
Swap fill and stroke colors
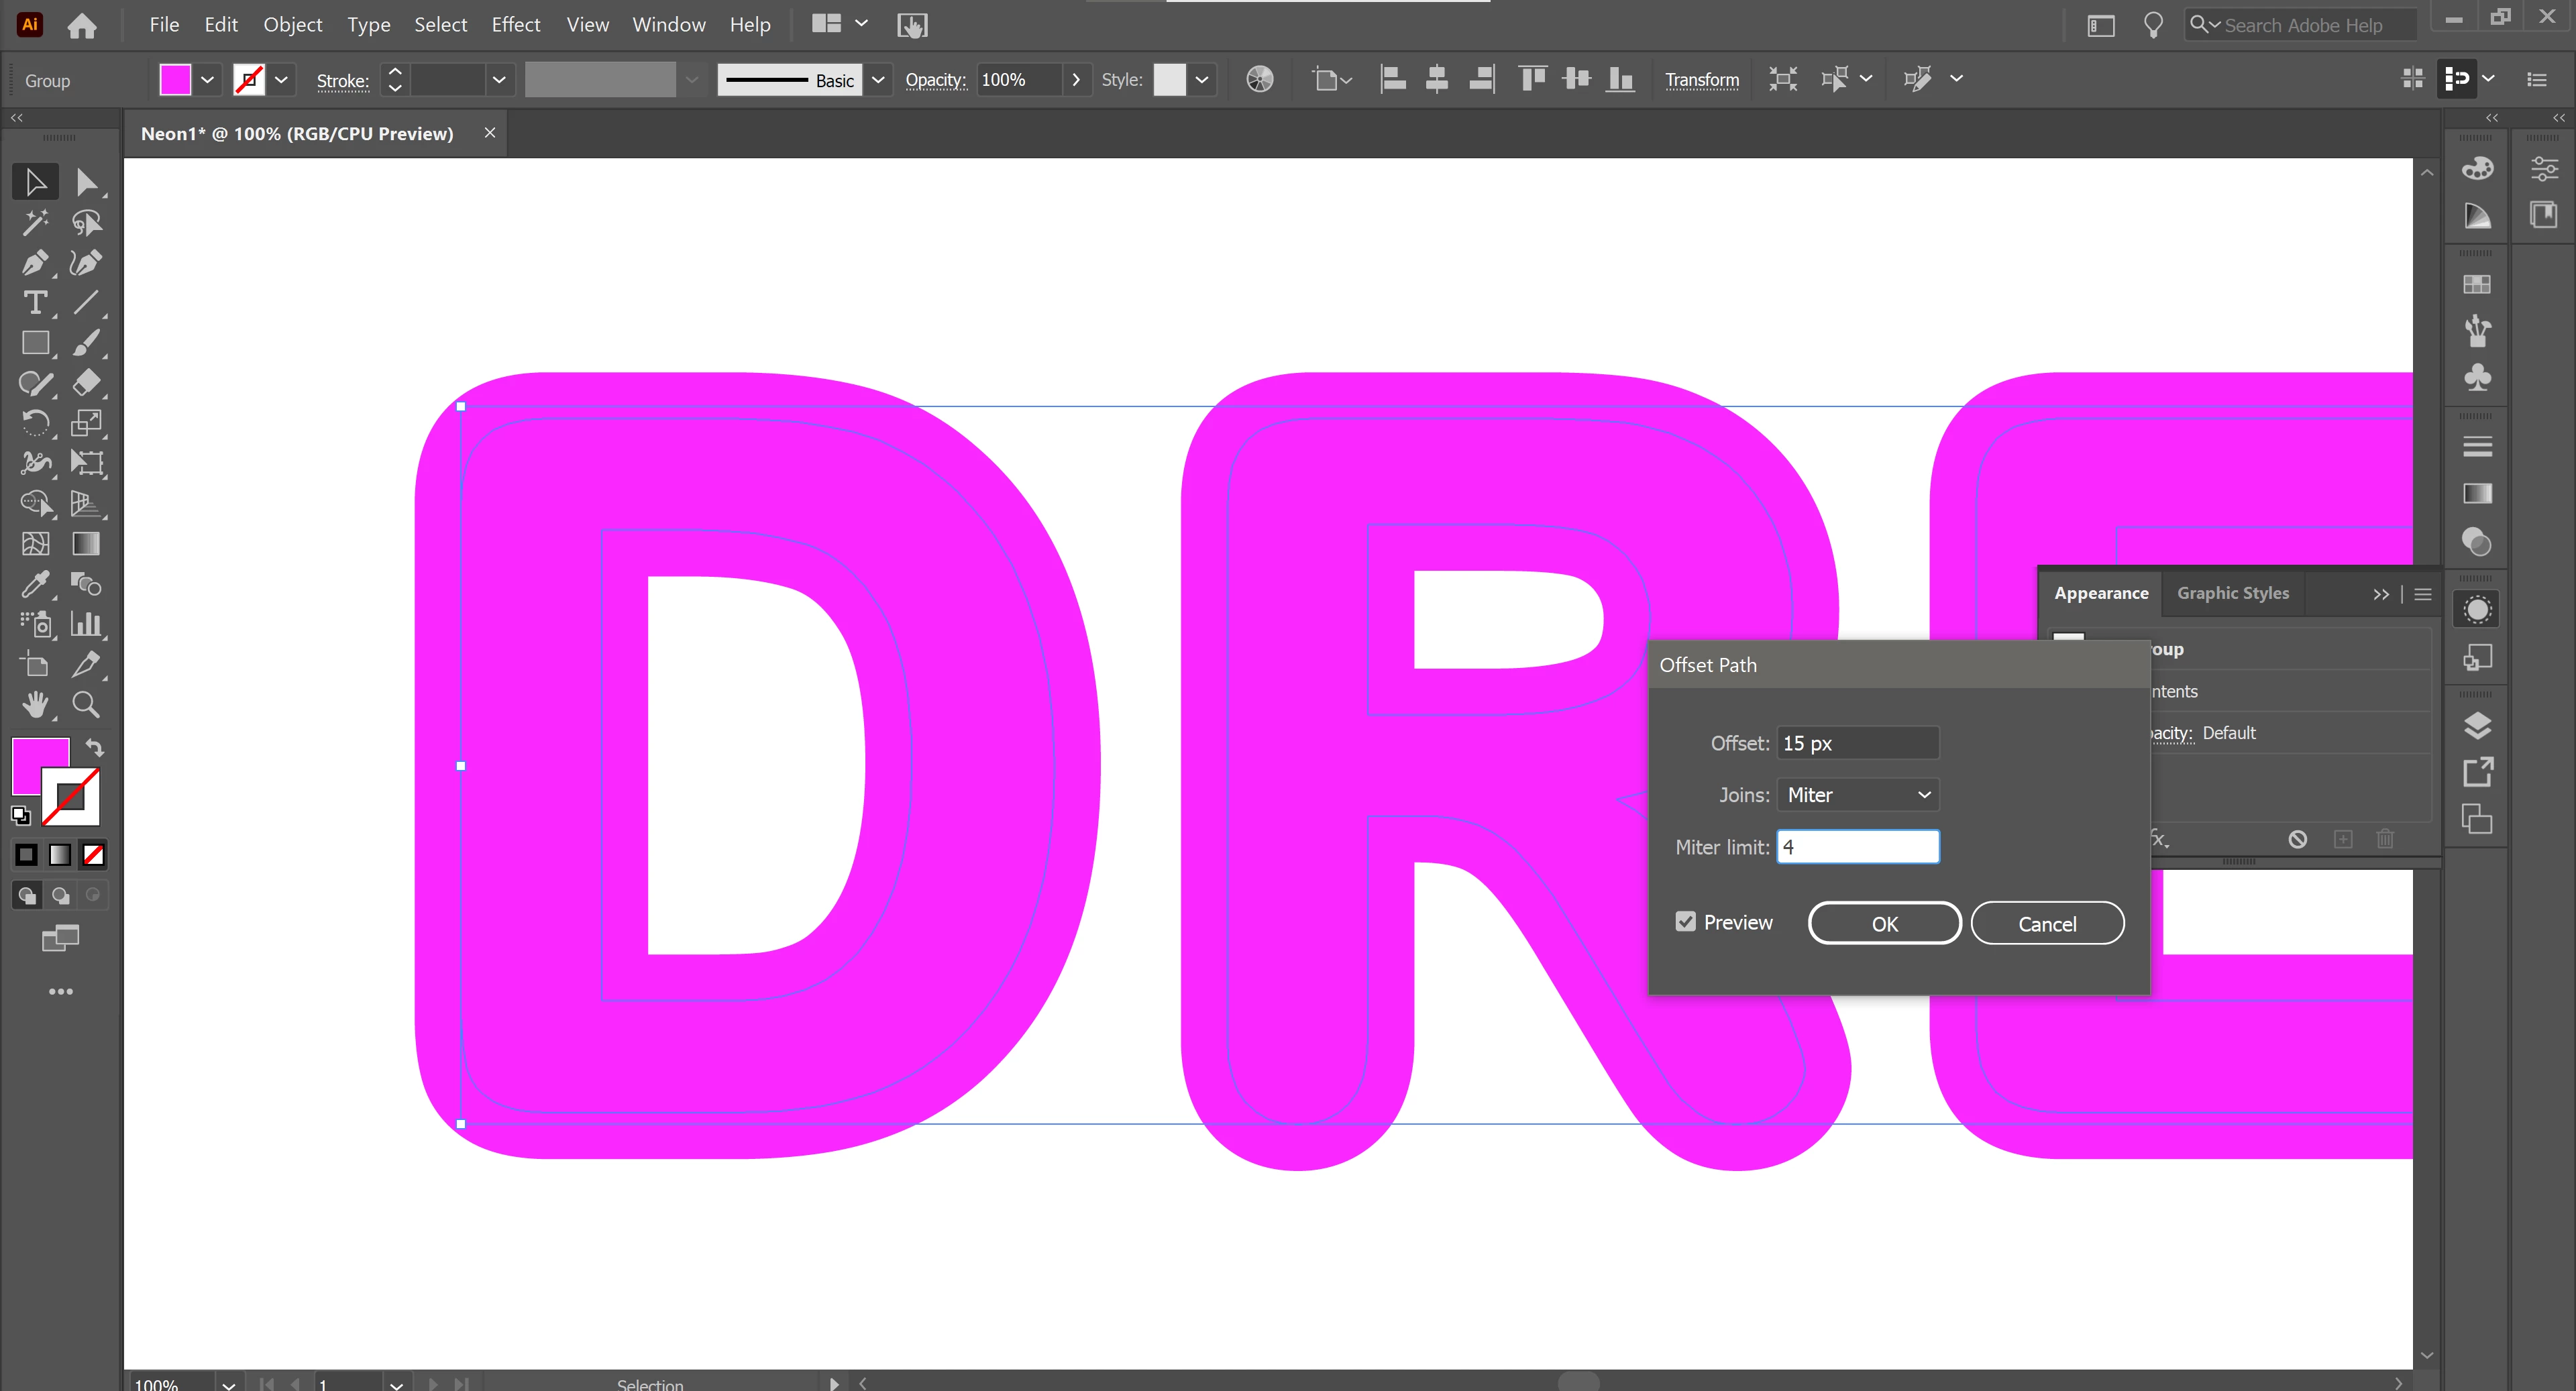click(95, 747)
